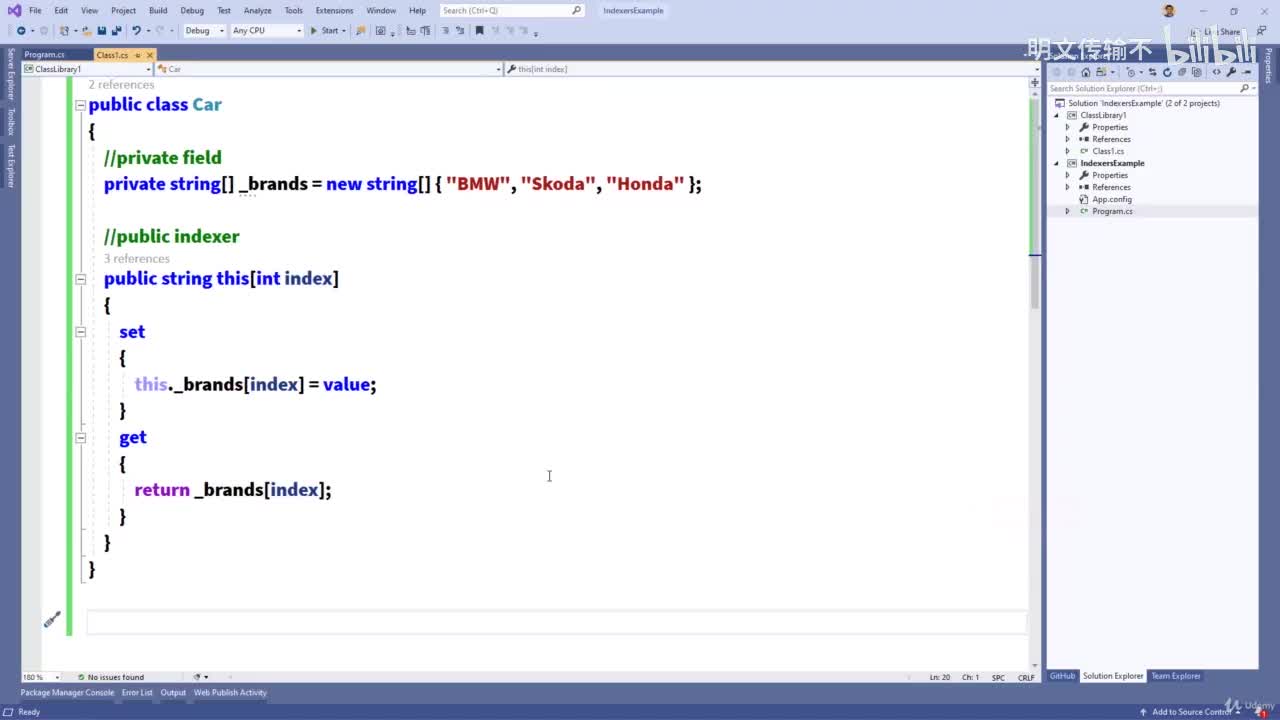Open the Error List tab
Screen dimensions: 1280x720
click(x=137, y=692)
